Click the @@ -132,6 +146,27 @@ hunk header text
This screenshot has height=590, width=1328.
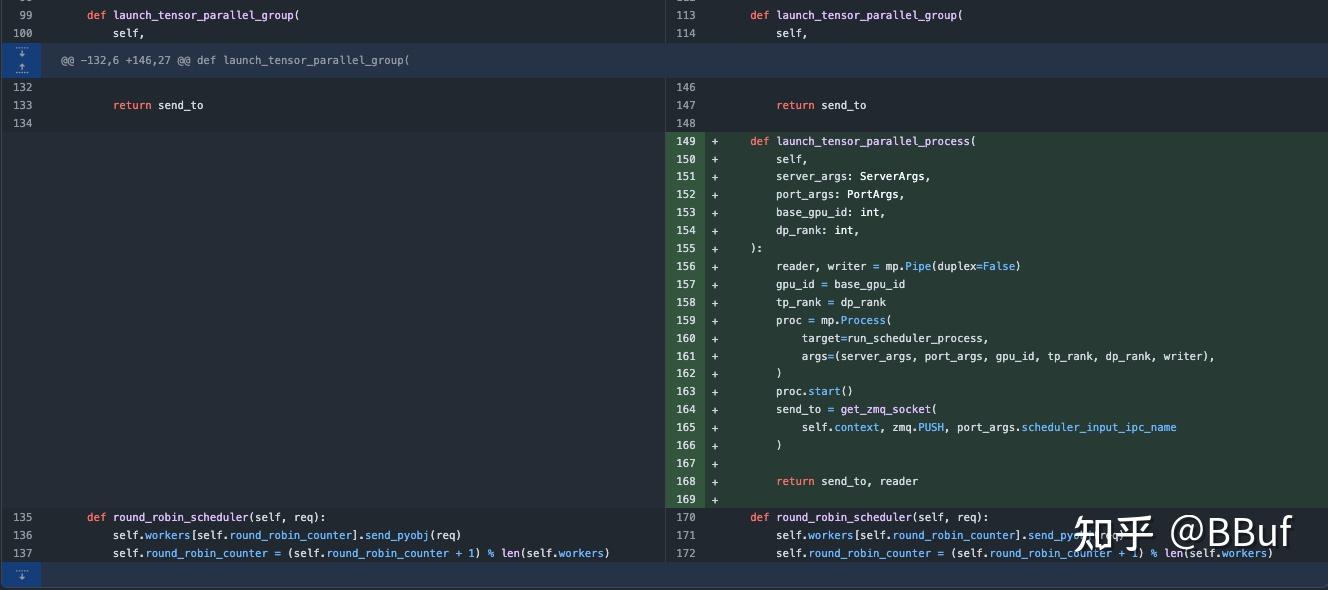click(235, 60)
